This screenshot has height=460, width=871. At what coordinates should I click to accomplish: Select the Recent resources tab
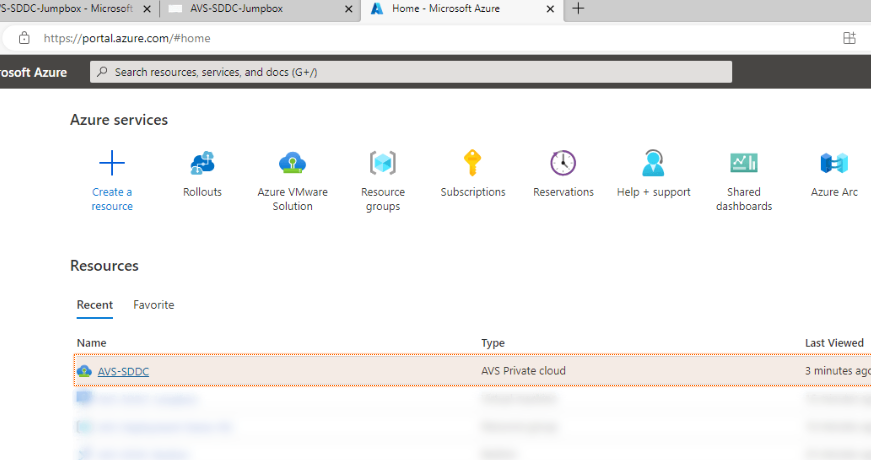(x=94, y=305)
